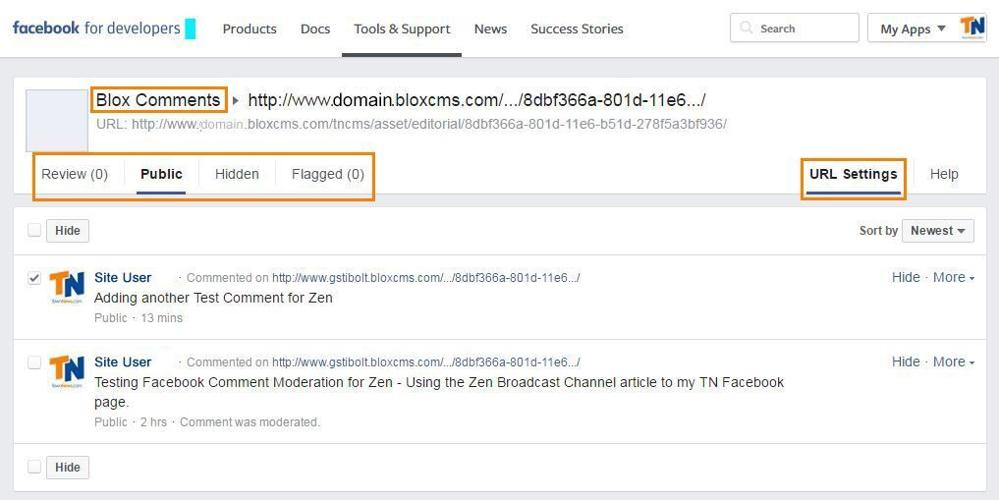Open More menu on first comment
The image size is (999, 500).
(x=953, y=277)
